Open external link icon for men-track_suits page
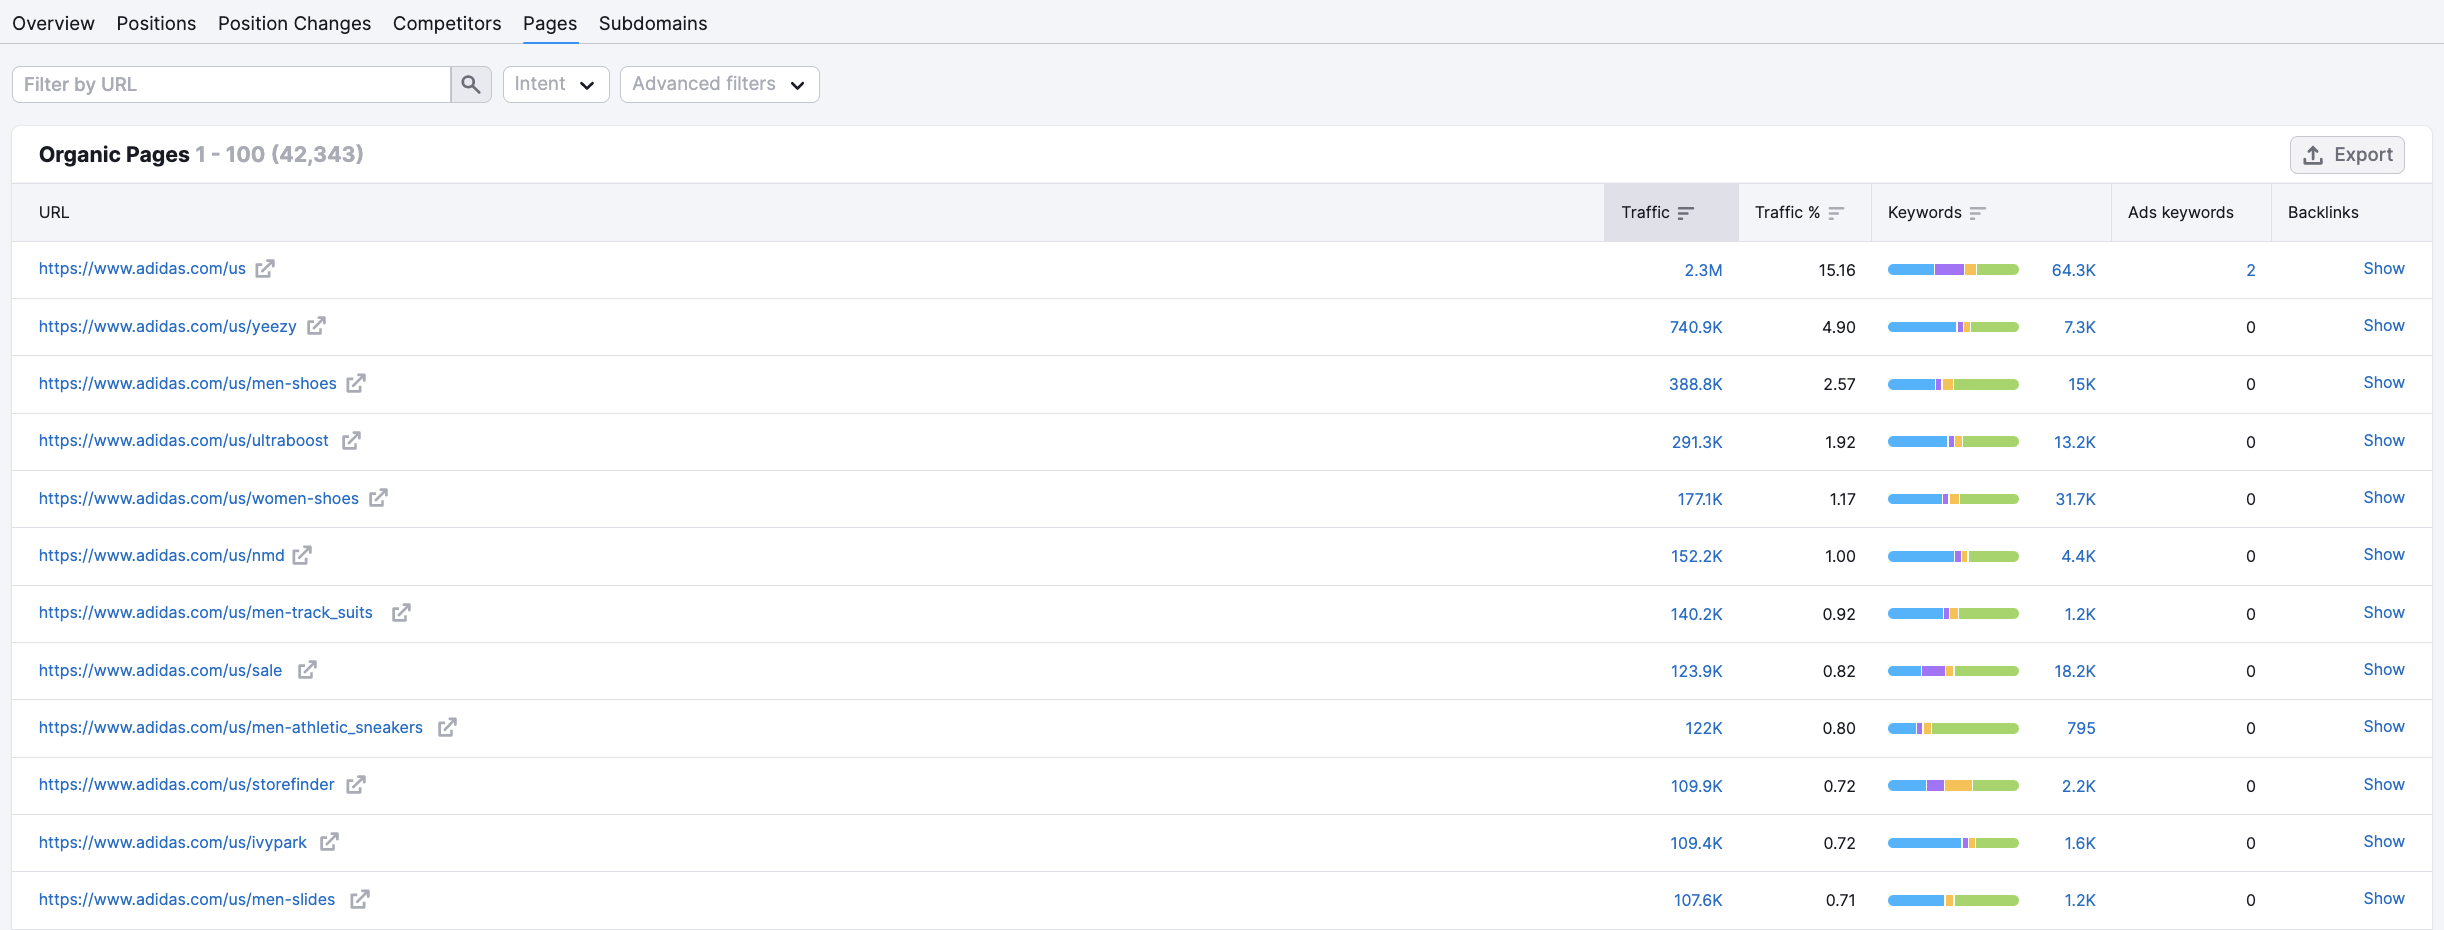The width and height of the screenshot is (2444, 930). pos(401,613)
